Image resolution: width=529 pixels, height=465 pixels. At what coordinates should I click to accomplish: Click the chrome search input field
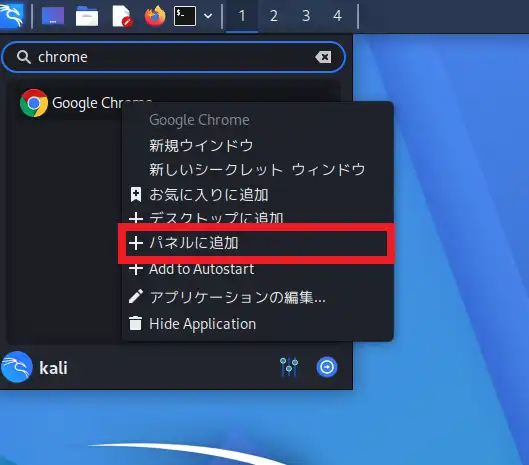[173, 57]
